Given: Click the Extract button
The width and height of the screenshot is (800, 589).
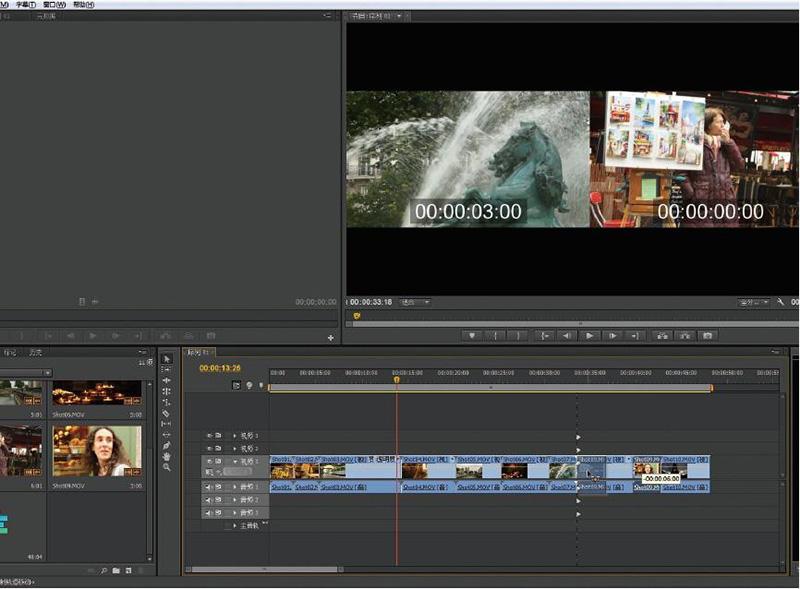Looking at the screenshot, I should click(x=685, y=336).
